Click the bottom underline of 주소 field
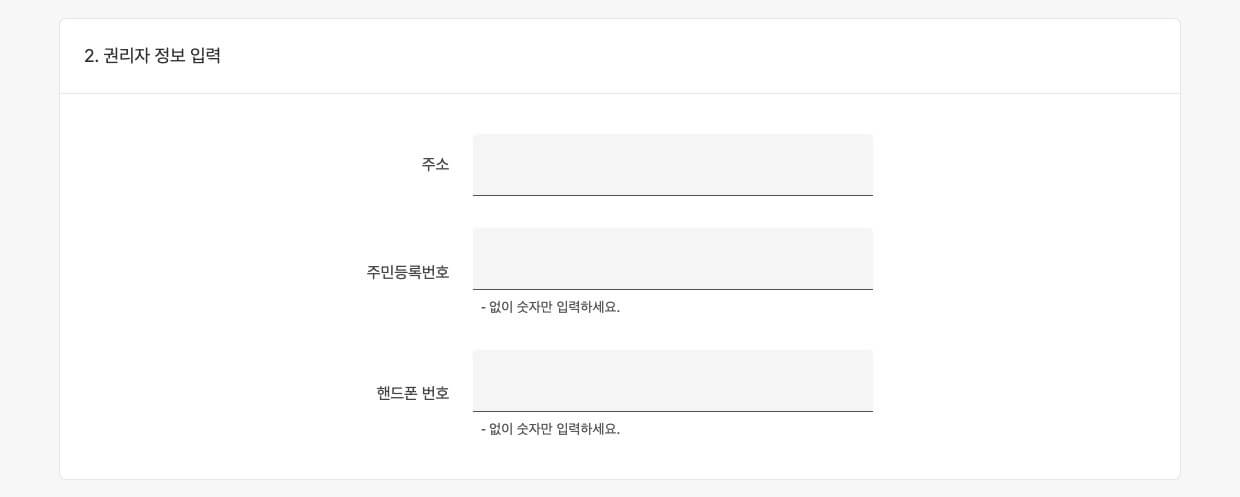This screenshot has width=1240, height=497. [x=672, y=195]
